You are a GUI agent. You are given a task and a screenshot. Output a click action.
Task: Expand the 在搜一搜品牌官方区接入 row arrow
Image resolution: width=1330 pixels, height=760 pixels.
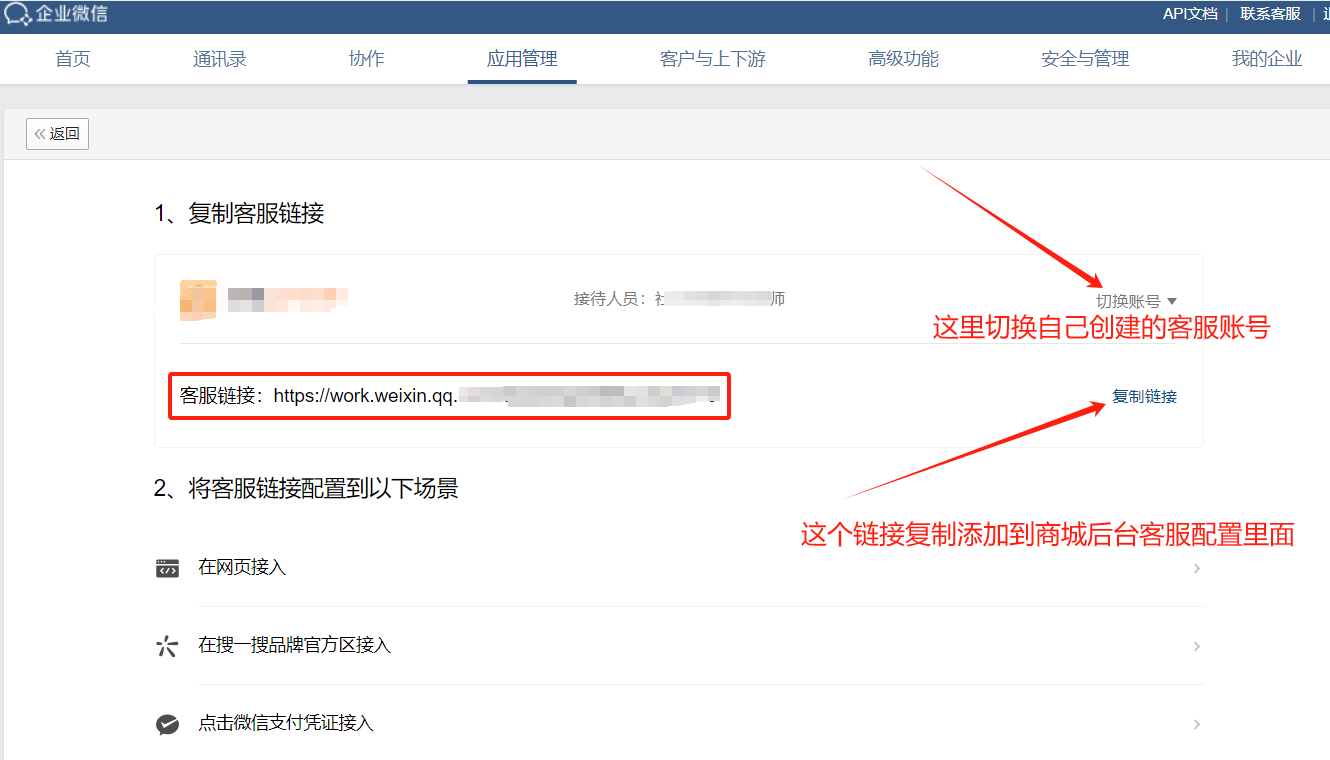coord(1196,646)
